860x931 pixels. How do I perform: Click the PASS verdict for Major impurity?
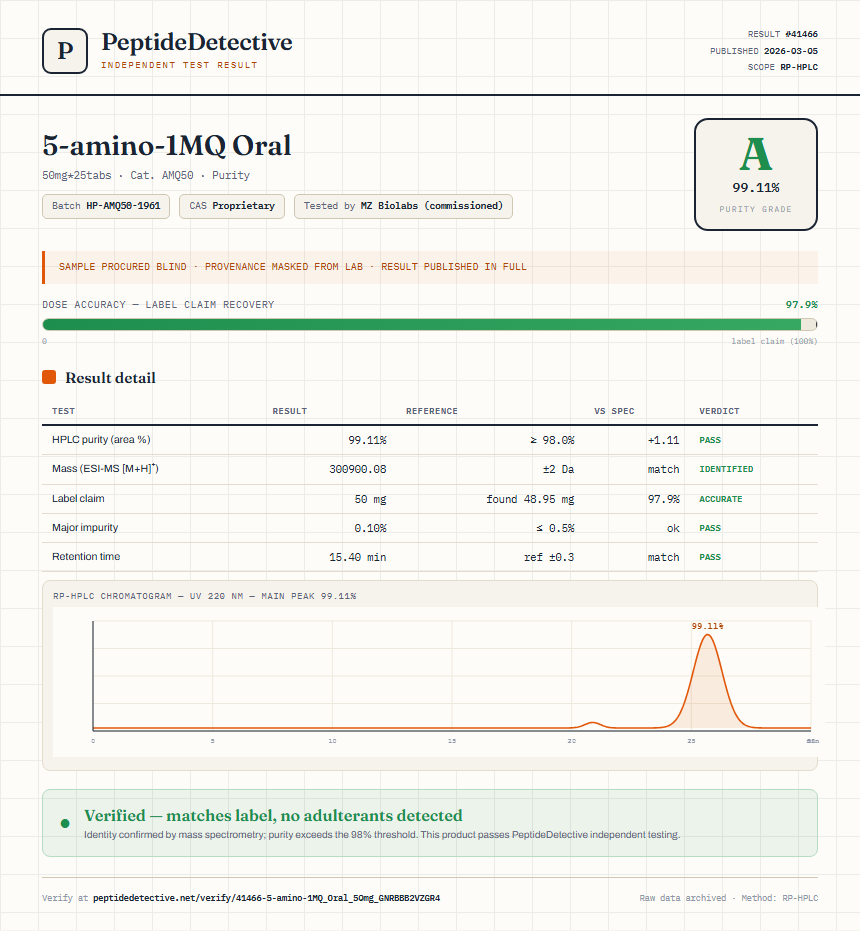pyautogui.click(x=710, y=528)
